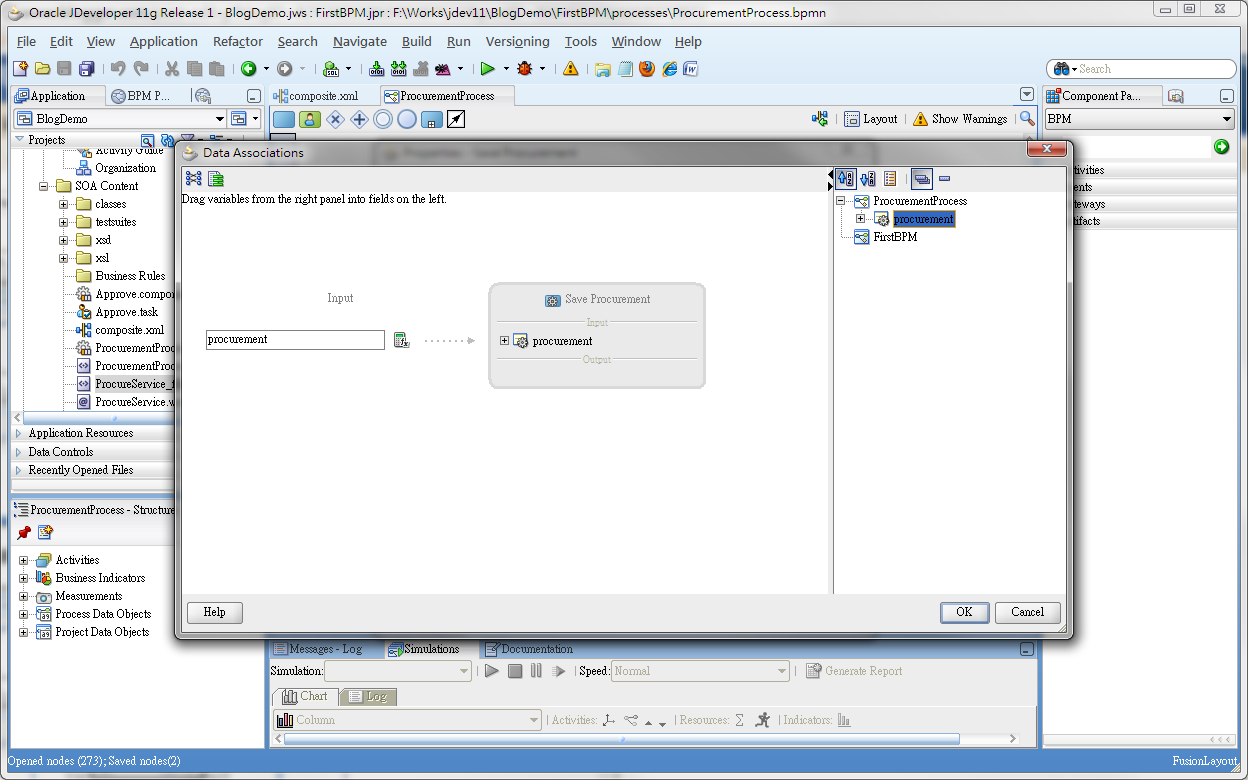Click first icon in Data Associations toolbar
This screenshot has height=780, width=1248.
point(194,179)
